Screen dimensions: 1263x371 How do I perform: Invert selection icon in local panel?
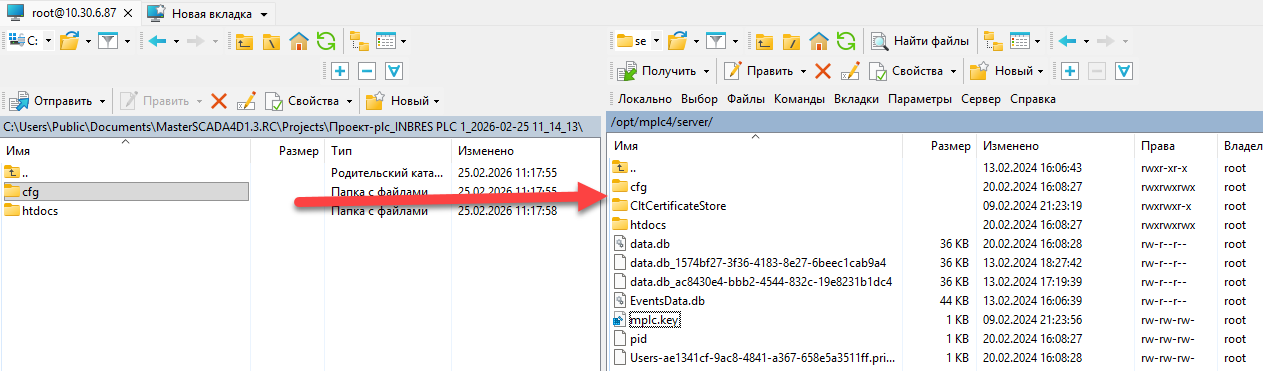click(x=394, y=71)
